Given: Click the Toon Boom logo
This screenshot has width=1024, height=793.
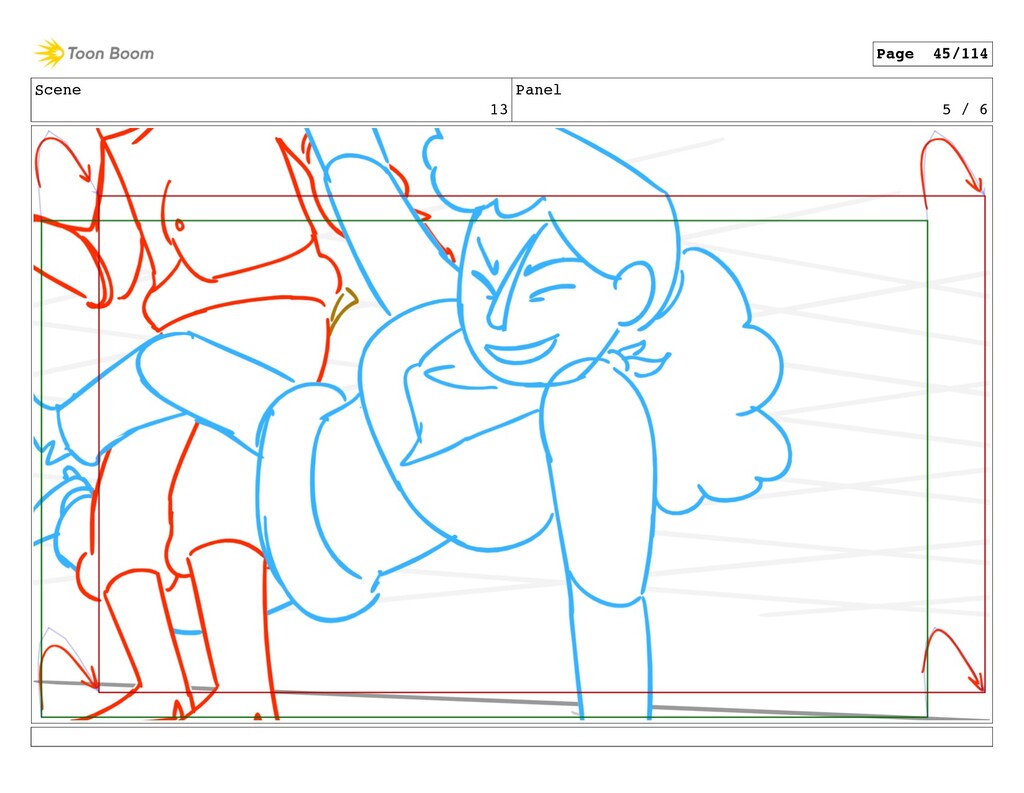Looking at the screenshot, I should [94, 53].
